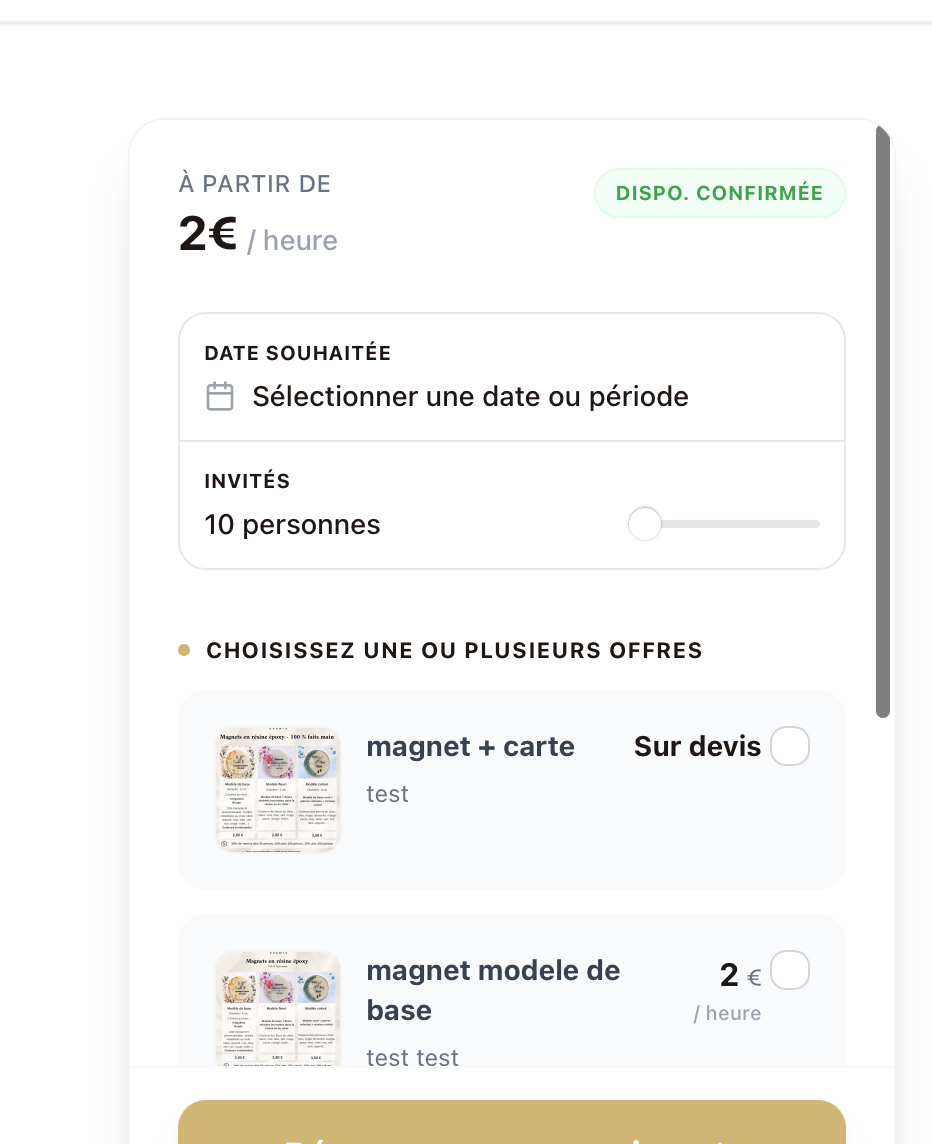Image resolution: width=932 pixels, height=1144 pixels.
Task: Click the 'DISPO. CONFIRMÉE' availability badge
Action: tap(720, 193)
